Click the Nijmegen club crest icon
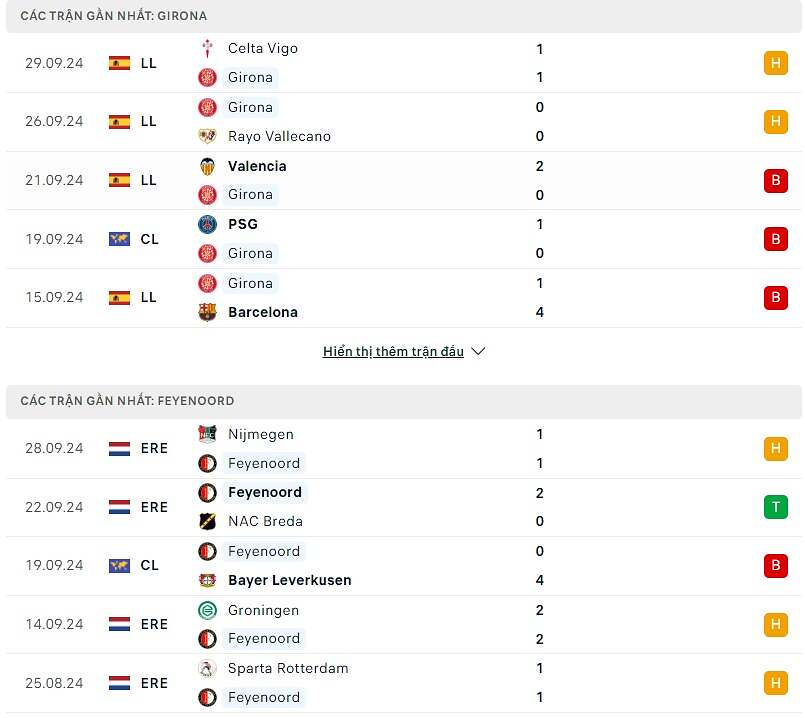This screenshot has width=805, height=718. 208,434
